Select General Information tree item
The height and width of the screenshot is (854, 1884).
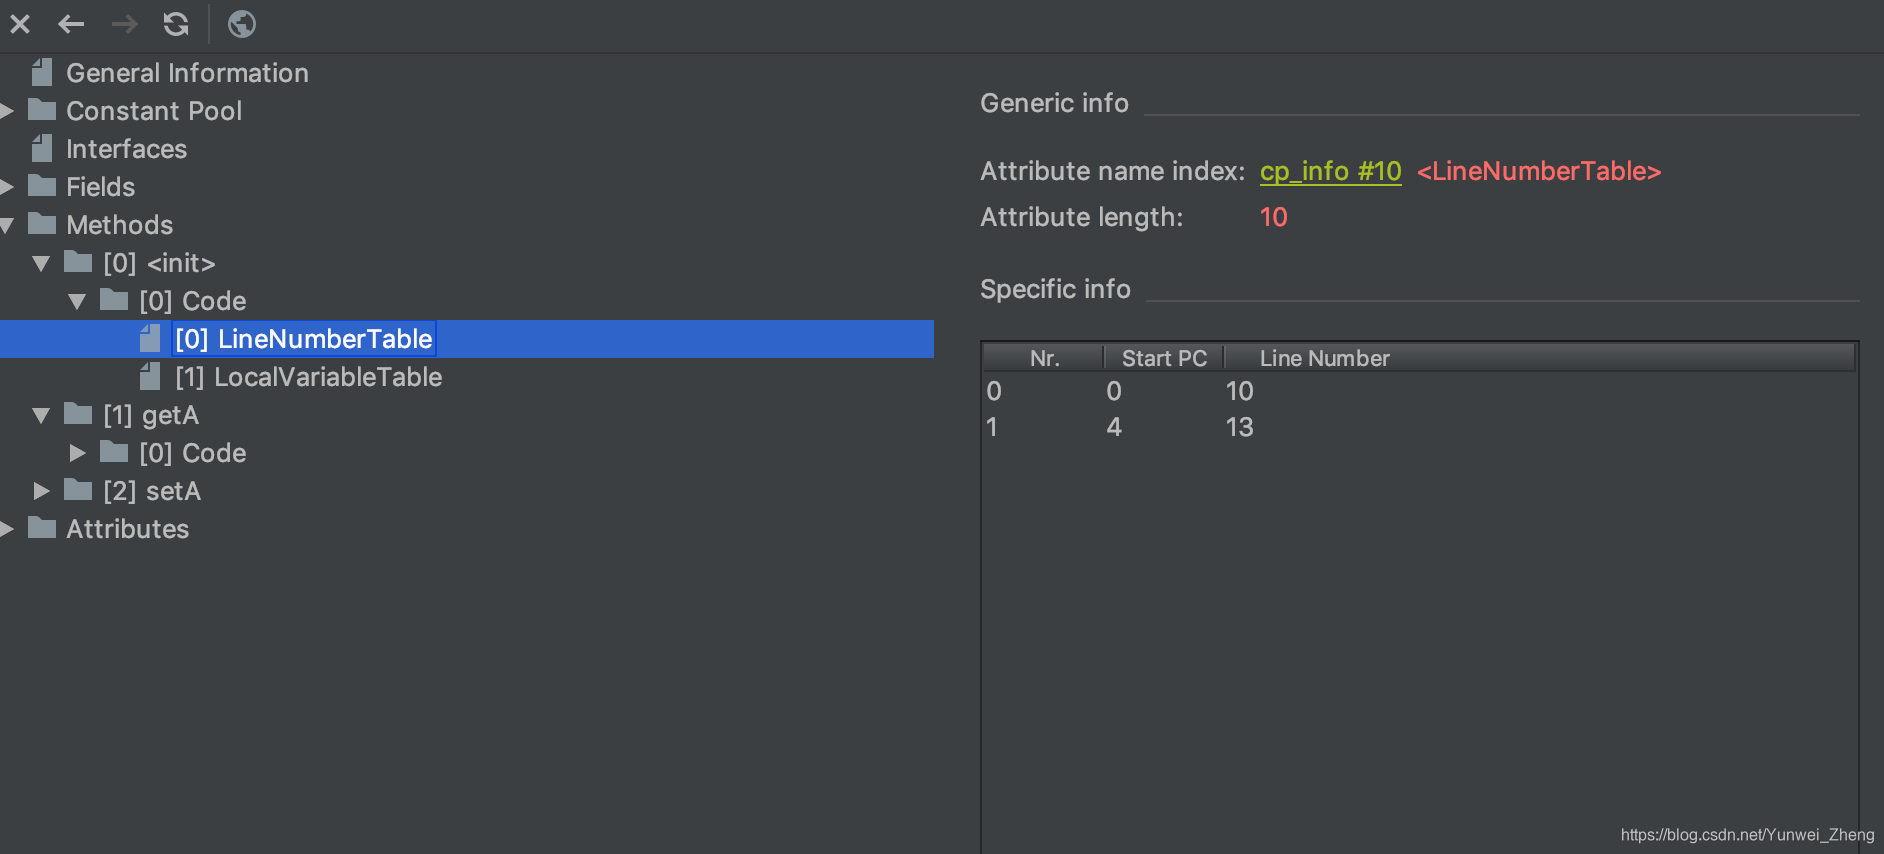(x=187, y=73)
